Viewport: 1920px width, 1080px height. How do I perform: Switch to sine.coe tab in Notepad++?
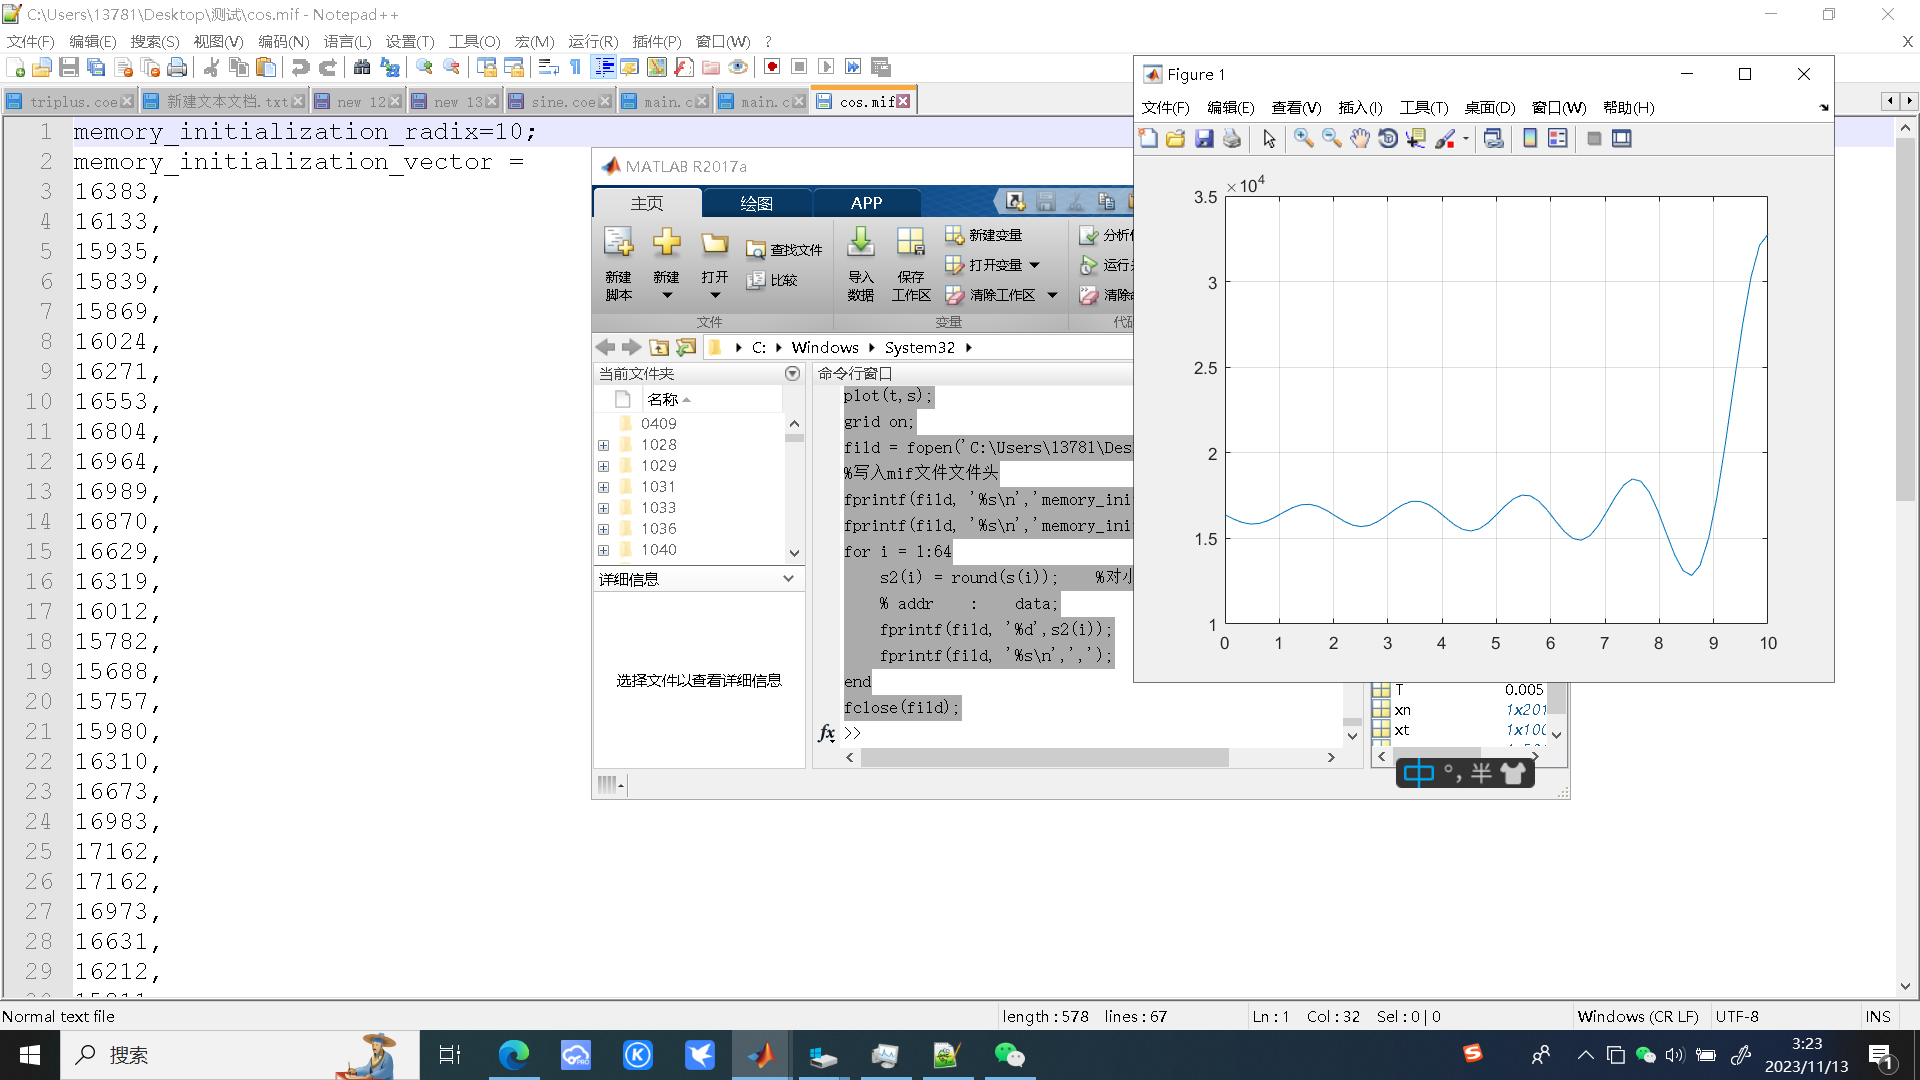[560, 101]
